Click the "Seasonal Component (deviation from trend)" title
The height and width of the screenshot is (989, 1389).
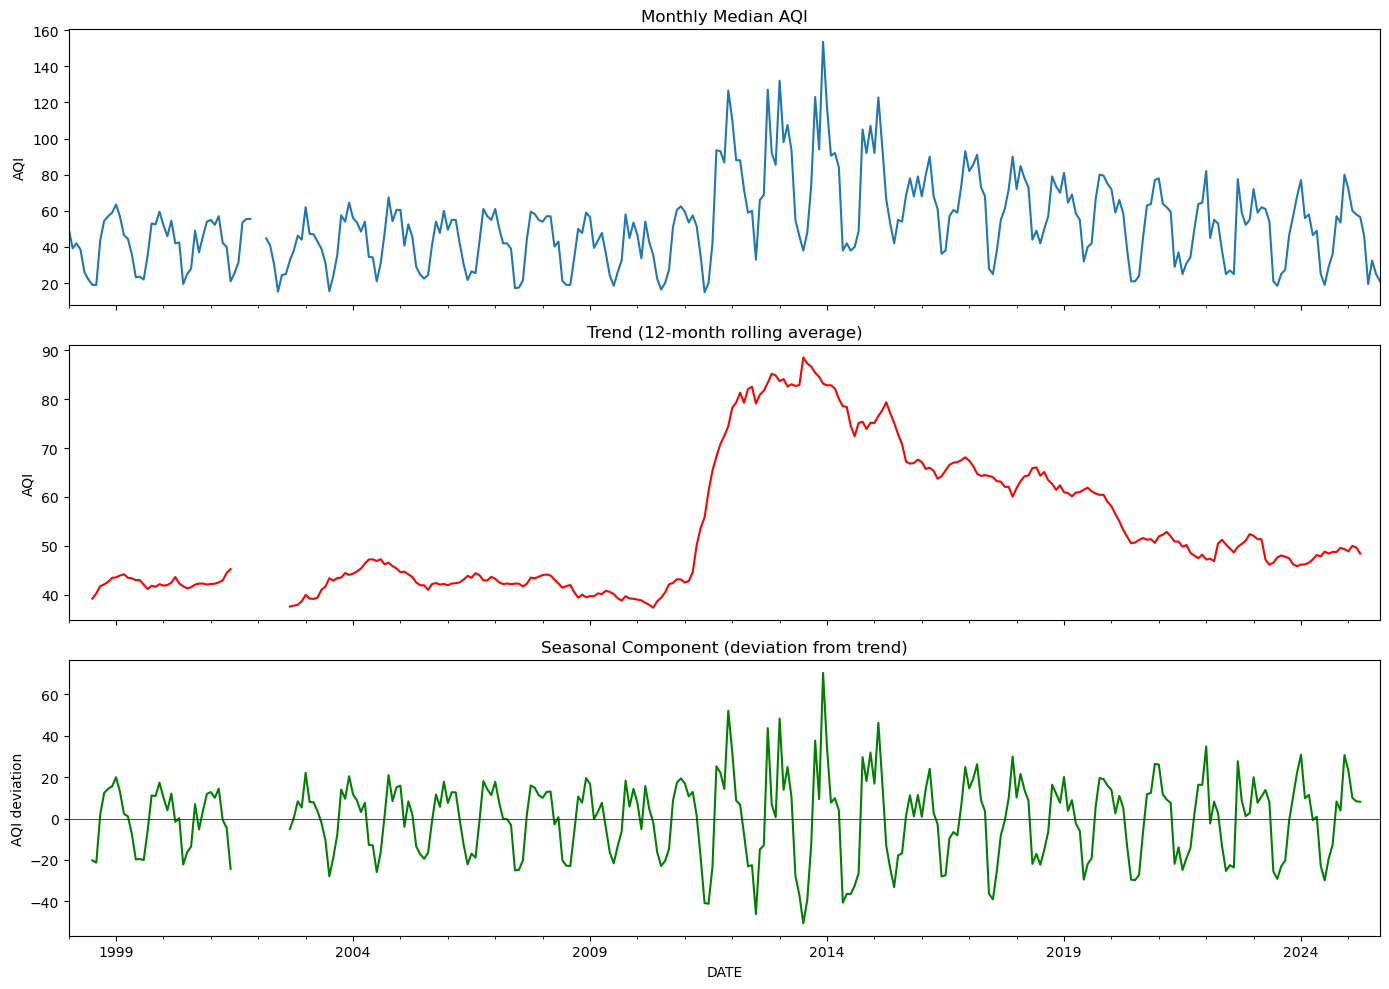tap(723, 646)
